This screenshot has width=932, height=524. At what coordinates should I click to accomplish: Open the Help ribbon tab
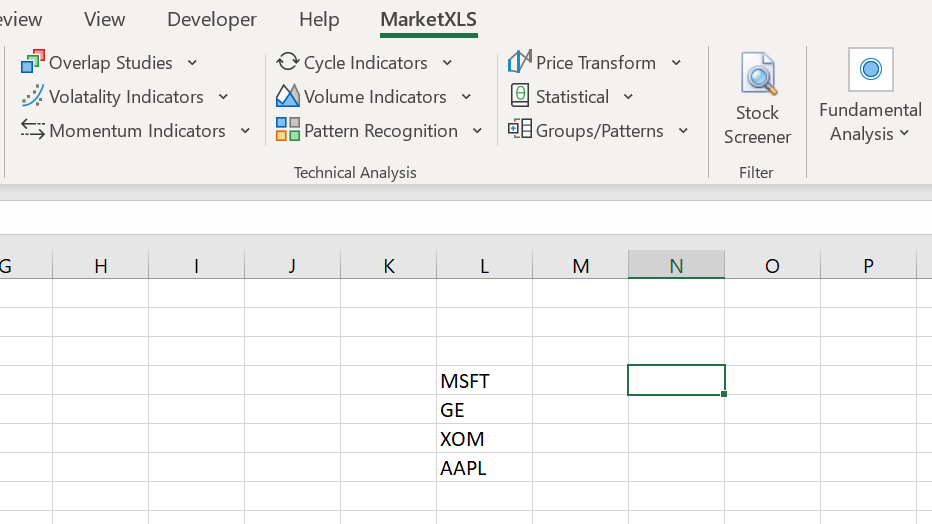319,19
